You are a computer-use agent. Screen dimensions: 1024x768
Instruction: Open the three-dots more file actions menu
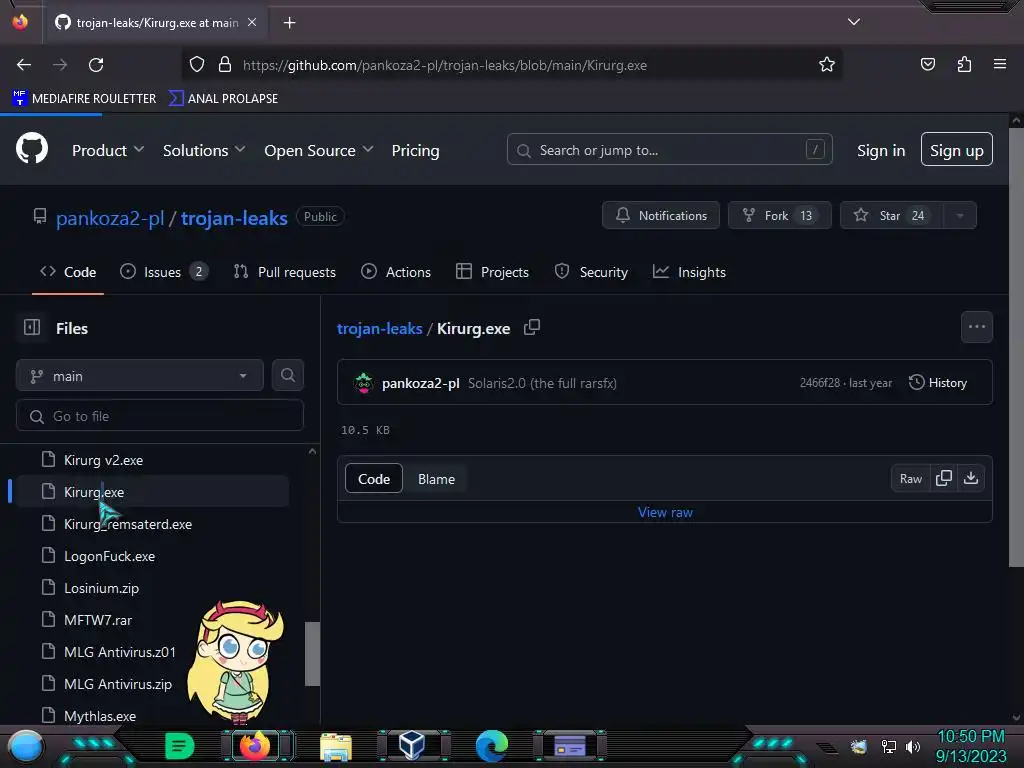(x=976, y=327)
